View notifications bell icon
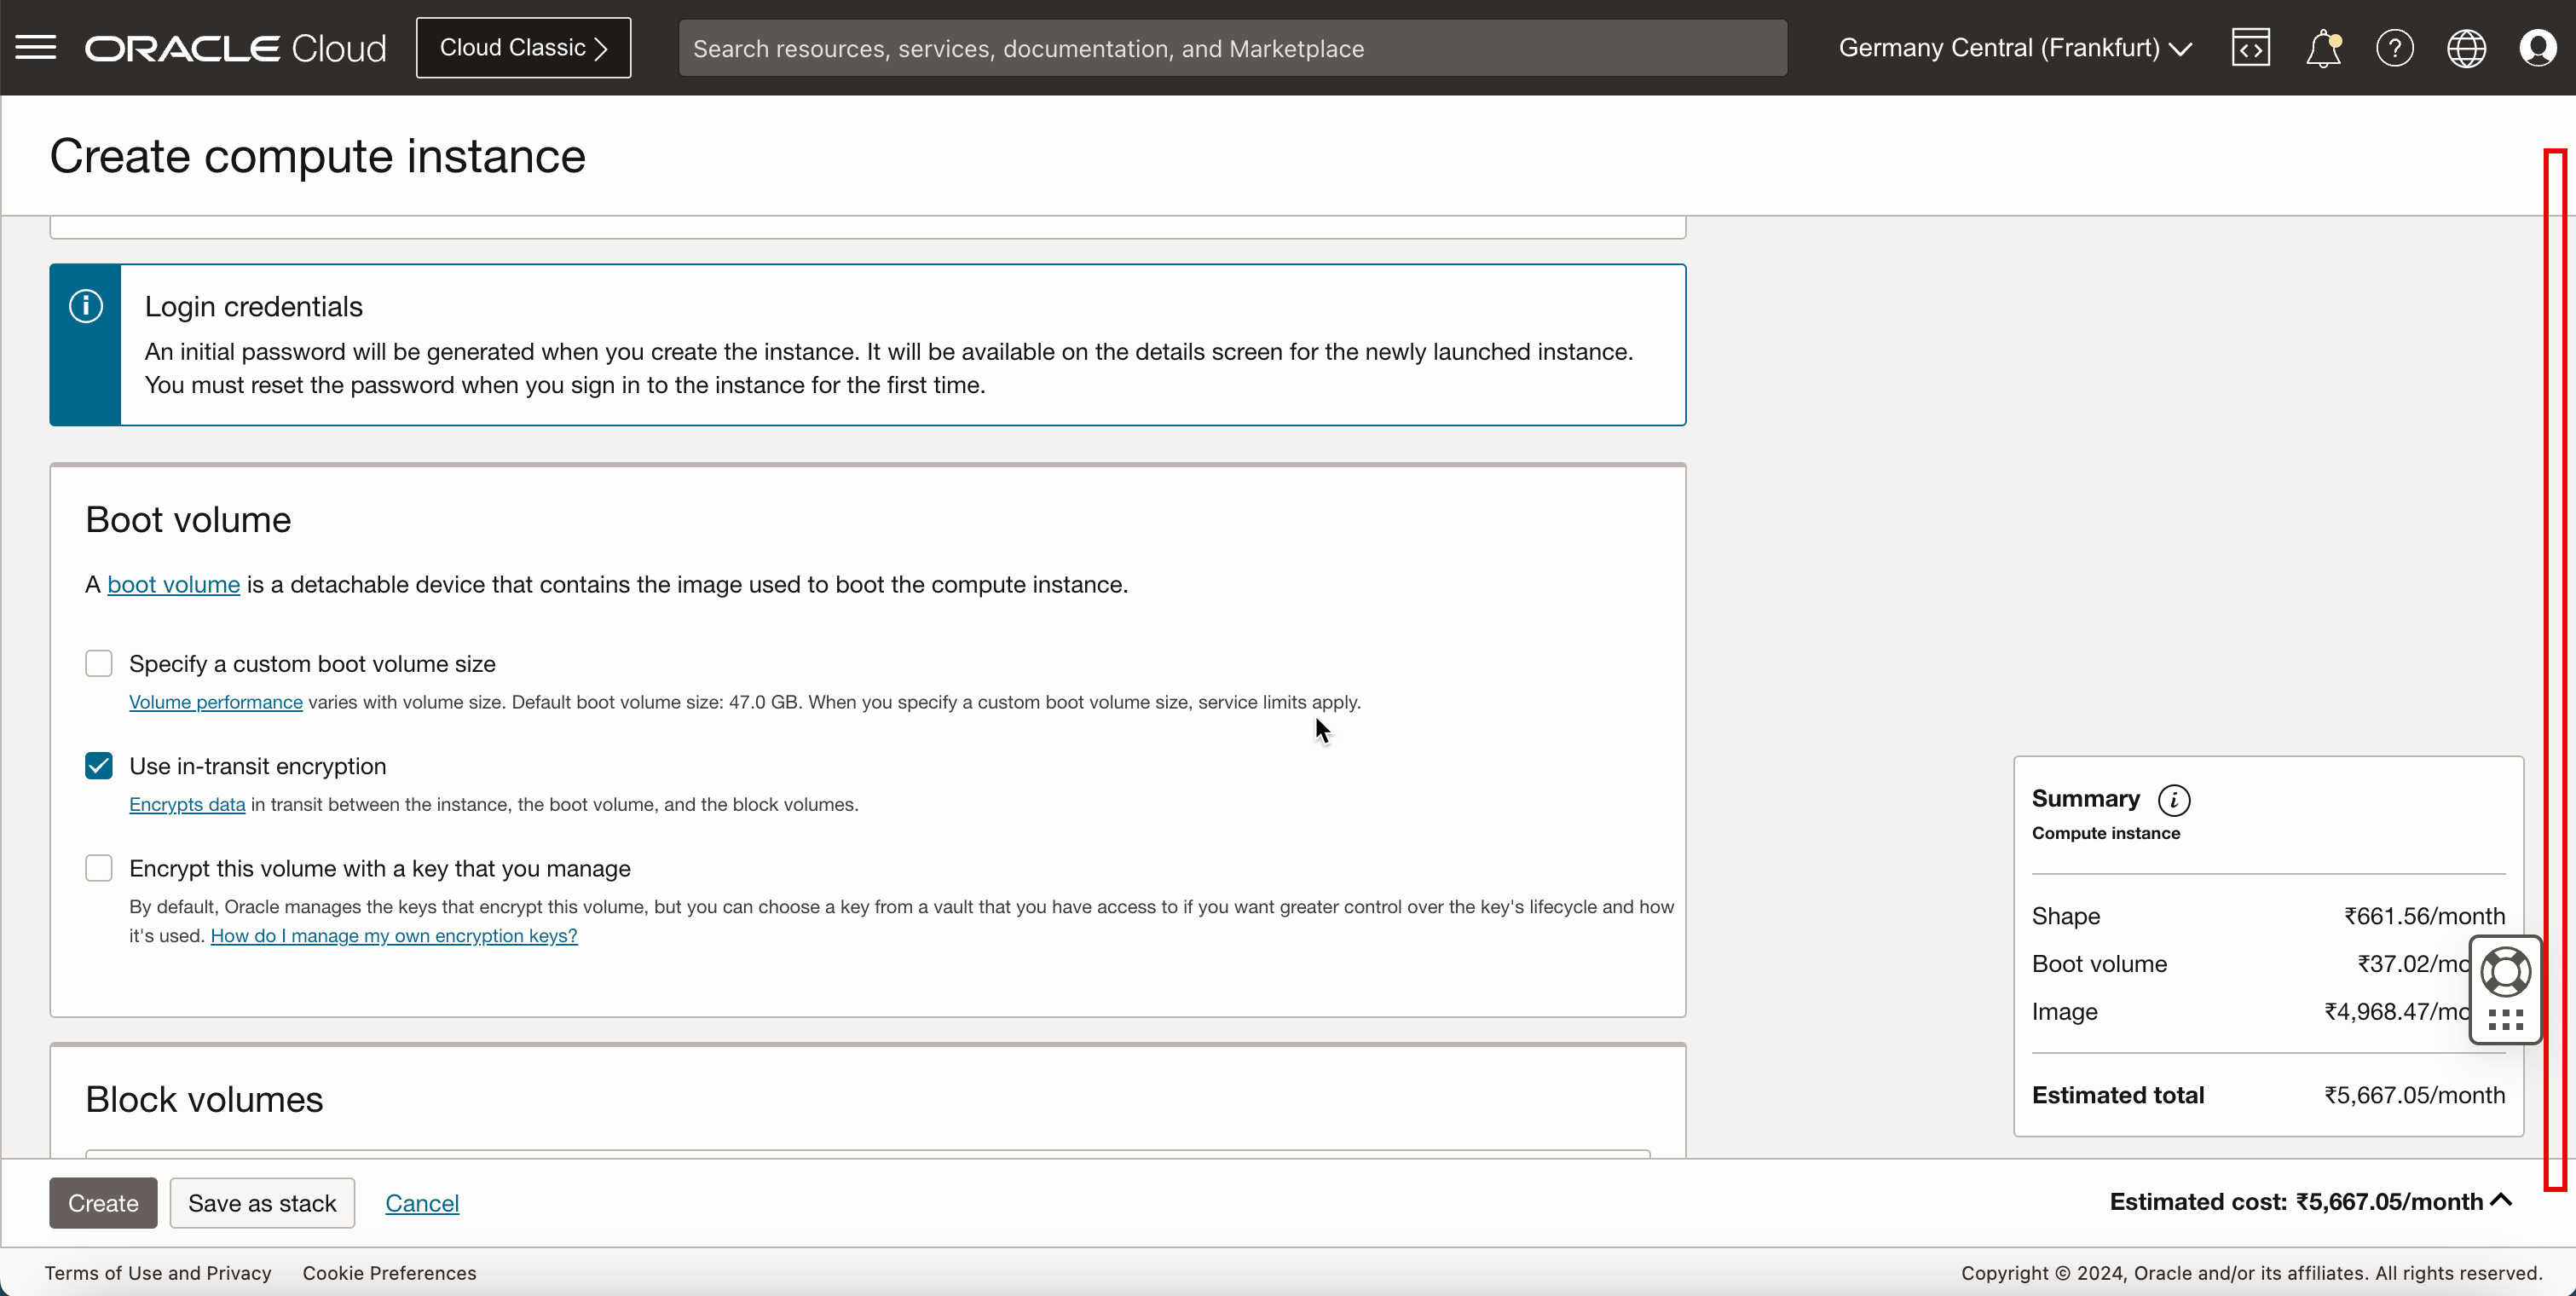The image size is (2576, 1296). pos(2323,48)
